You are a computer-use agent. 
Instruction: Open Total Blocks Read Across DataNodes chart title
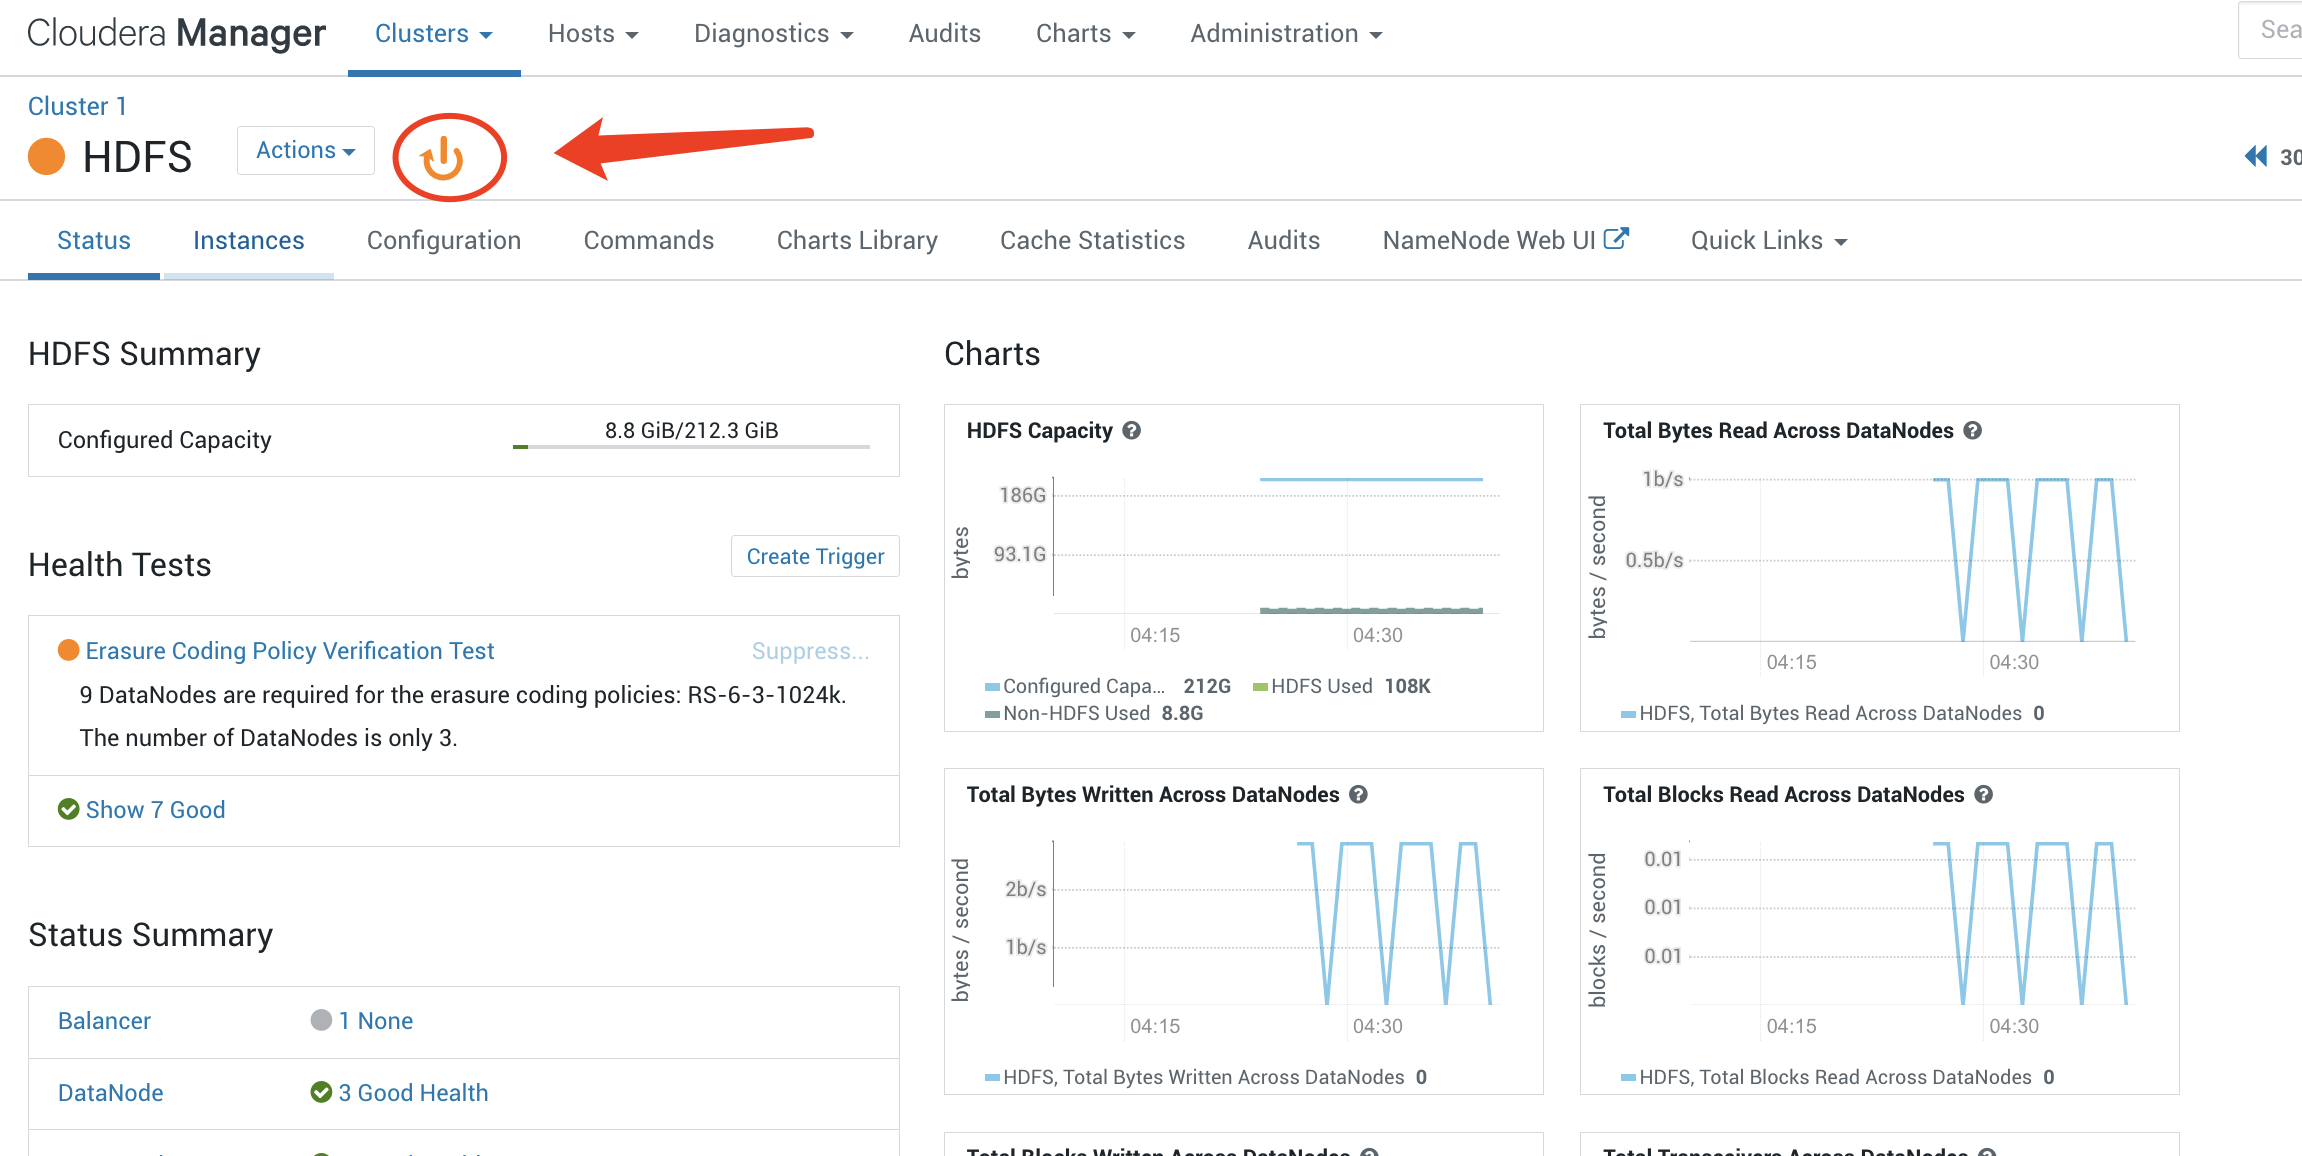pos(1783,794)
